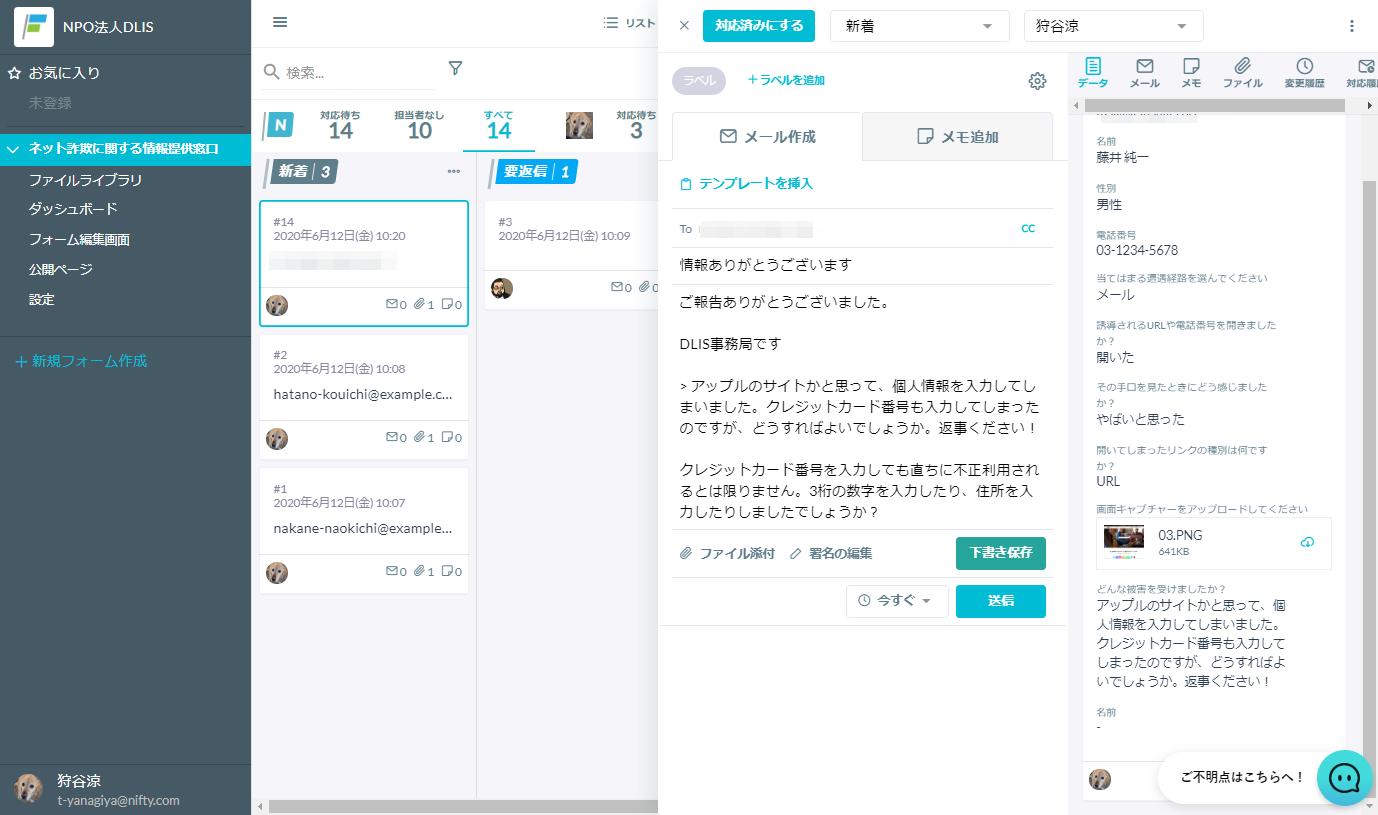Switch to the メール tab in side panel
1378x815 pixels.
pyautogui.click(x=1145, y=73)
